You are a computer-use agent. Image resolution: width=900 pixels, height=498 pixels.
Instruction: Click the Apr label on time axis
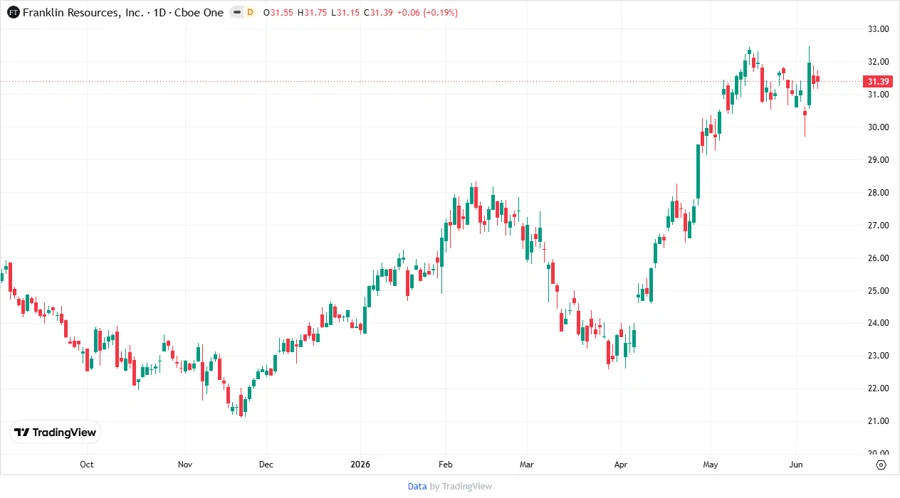click(620, 465)
